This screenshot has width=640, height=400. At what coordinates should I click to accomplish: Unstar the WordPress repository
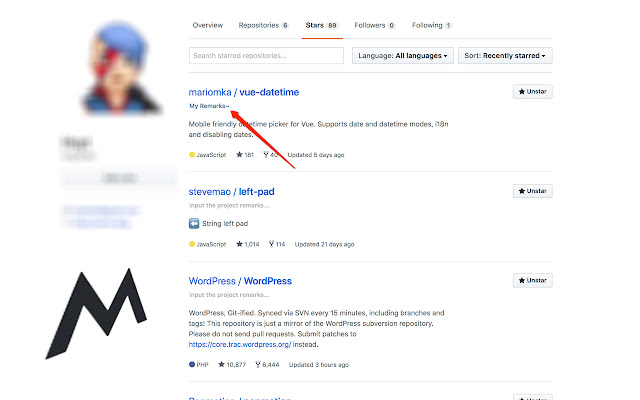533,280
